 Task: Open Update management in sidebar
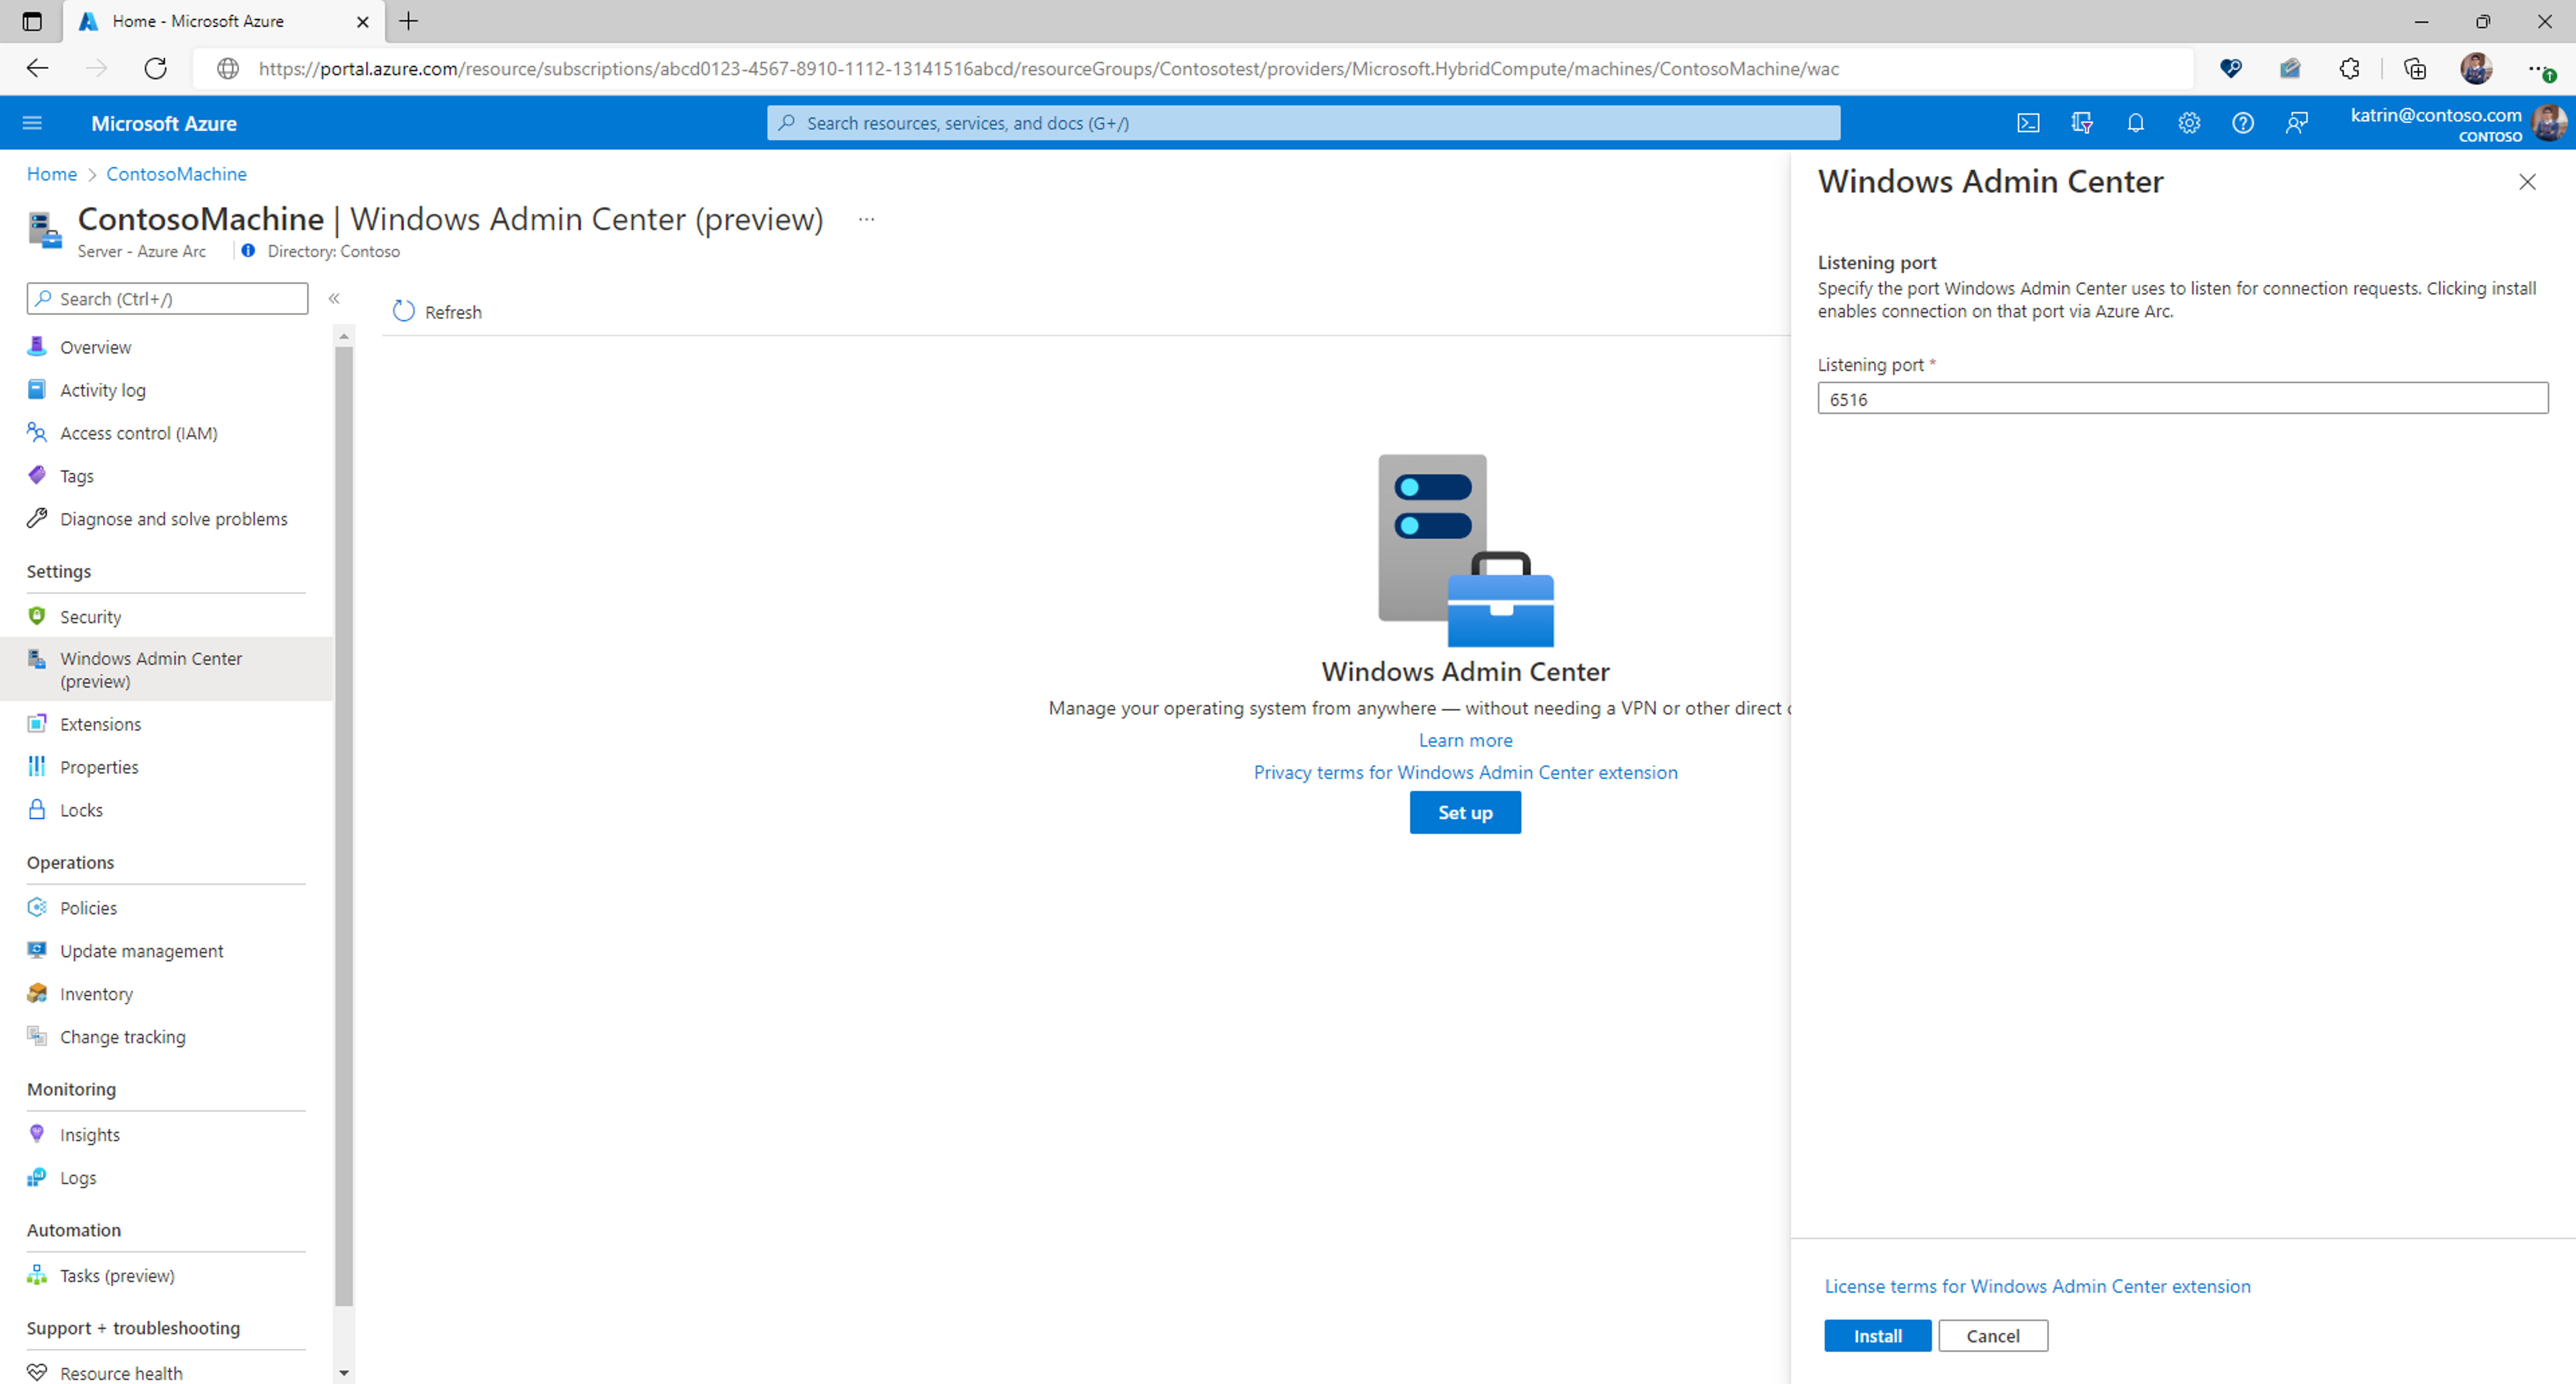pos(141,951)
